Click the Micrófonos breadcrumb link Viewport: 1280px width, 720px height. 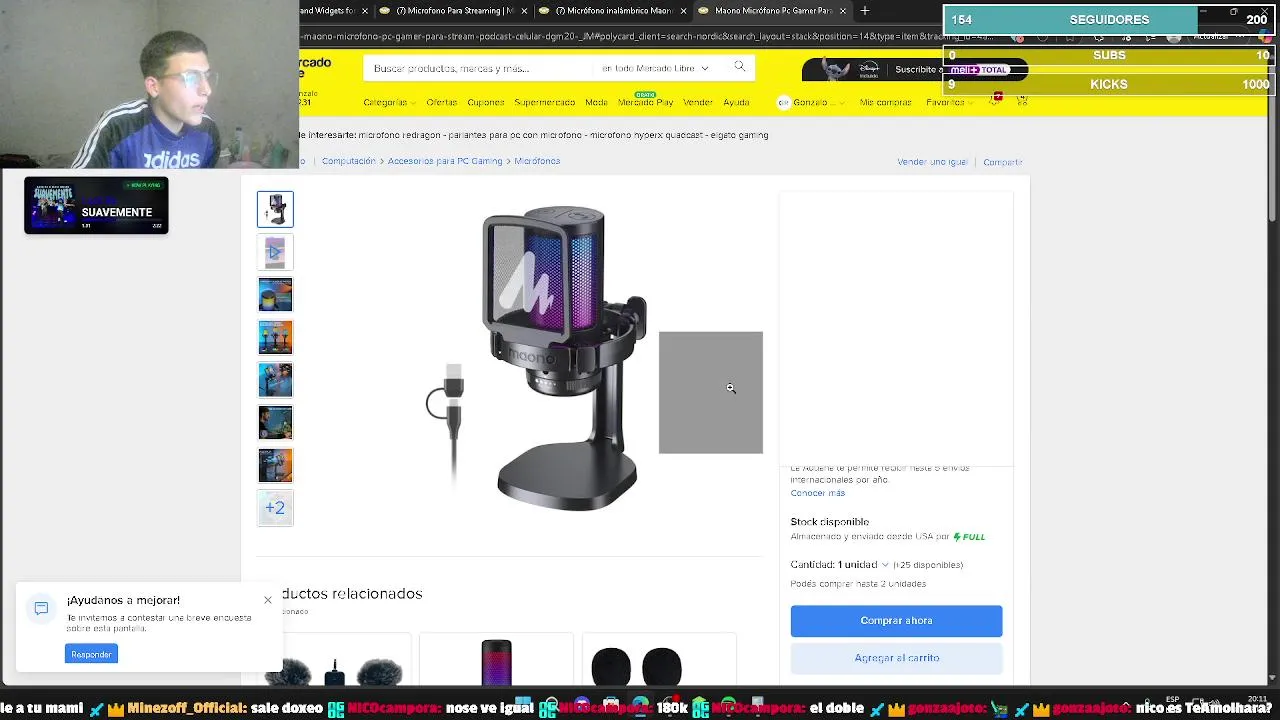(x=537, y=161)
